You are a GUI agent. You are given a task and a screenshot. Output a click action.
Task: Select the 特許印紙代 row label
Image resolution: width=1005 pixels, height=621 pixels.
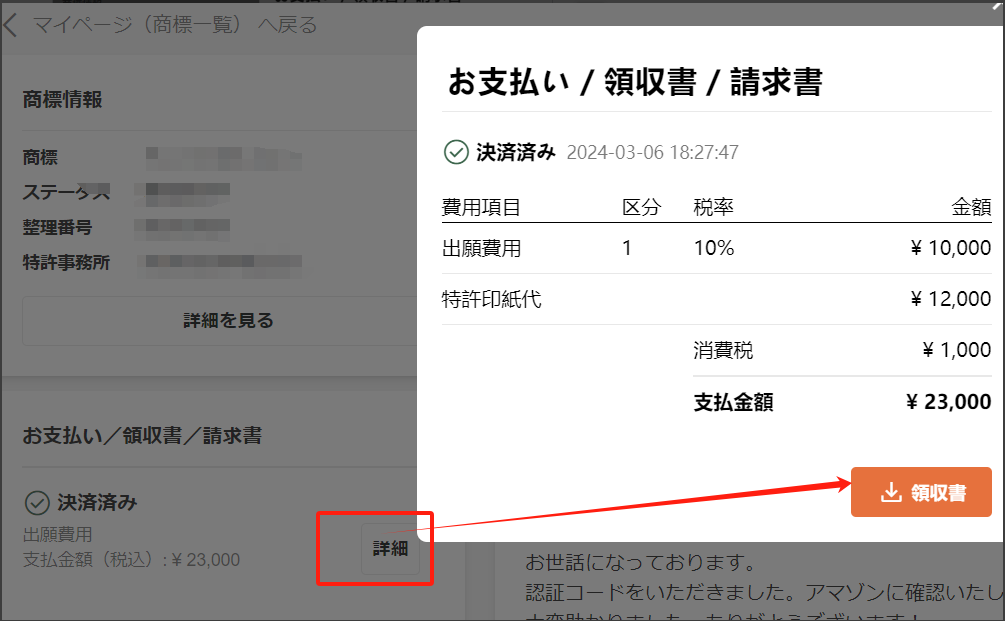492,299
